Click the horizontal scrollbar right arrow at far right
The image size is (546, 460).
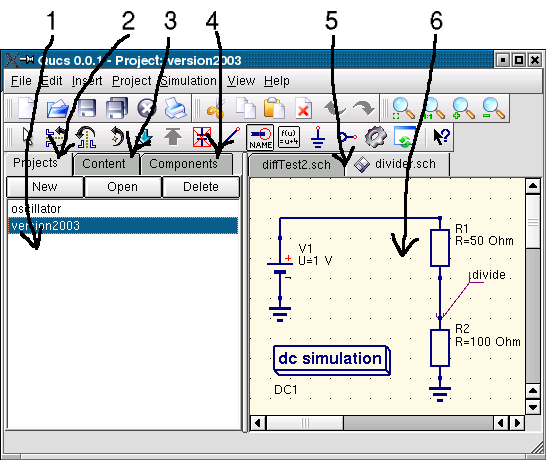coord(517,423)
